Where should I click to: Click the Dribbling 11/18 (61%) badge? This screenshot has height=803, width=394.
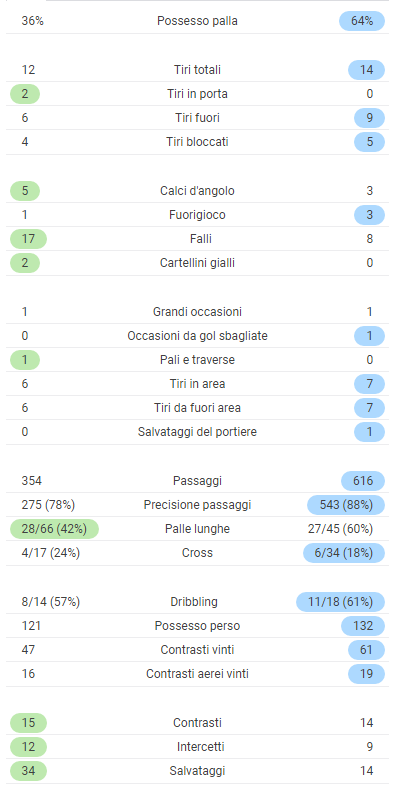340,602
